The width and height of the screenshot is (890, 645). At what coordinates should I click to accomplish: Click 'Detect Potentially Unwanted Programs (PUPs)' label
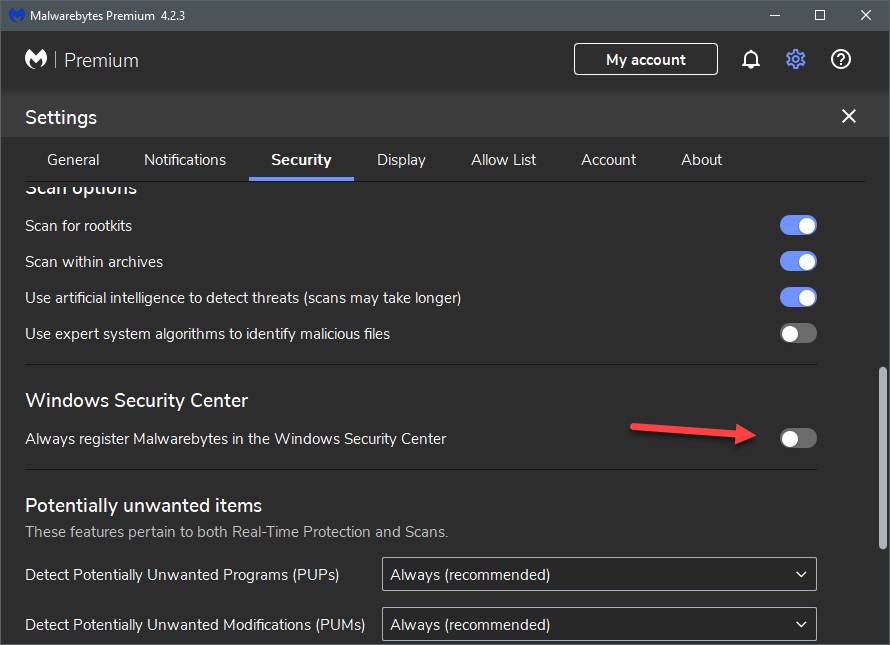click(182, 575)
